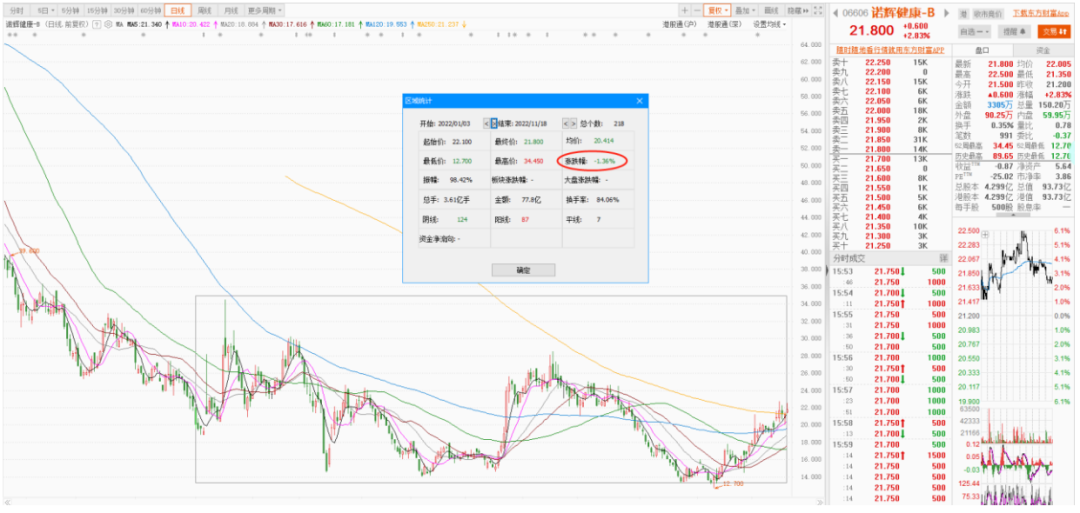Screen dimensions: 1080x513
Task: Expand the 更多周期 dropdown
Action: point(265,10)
